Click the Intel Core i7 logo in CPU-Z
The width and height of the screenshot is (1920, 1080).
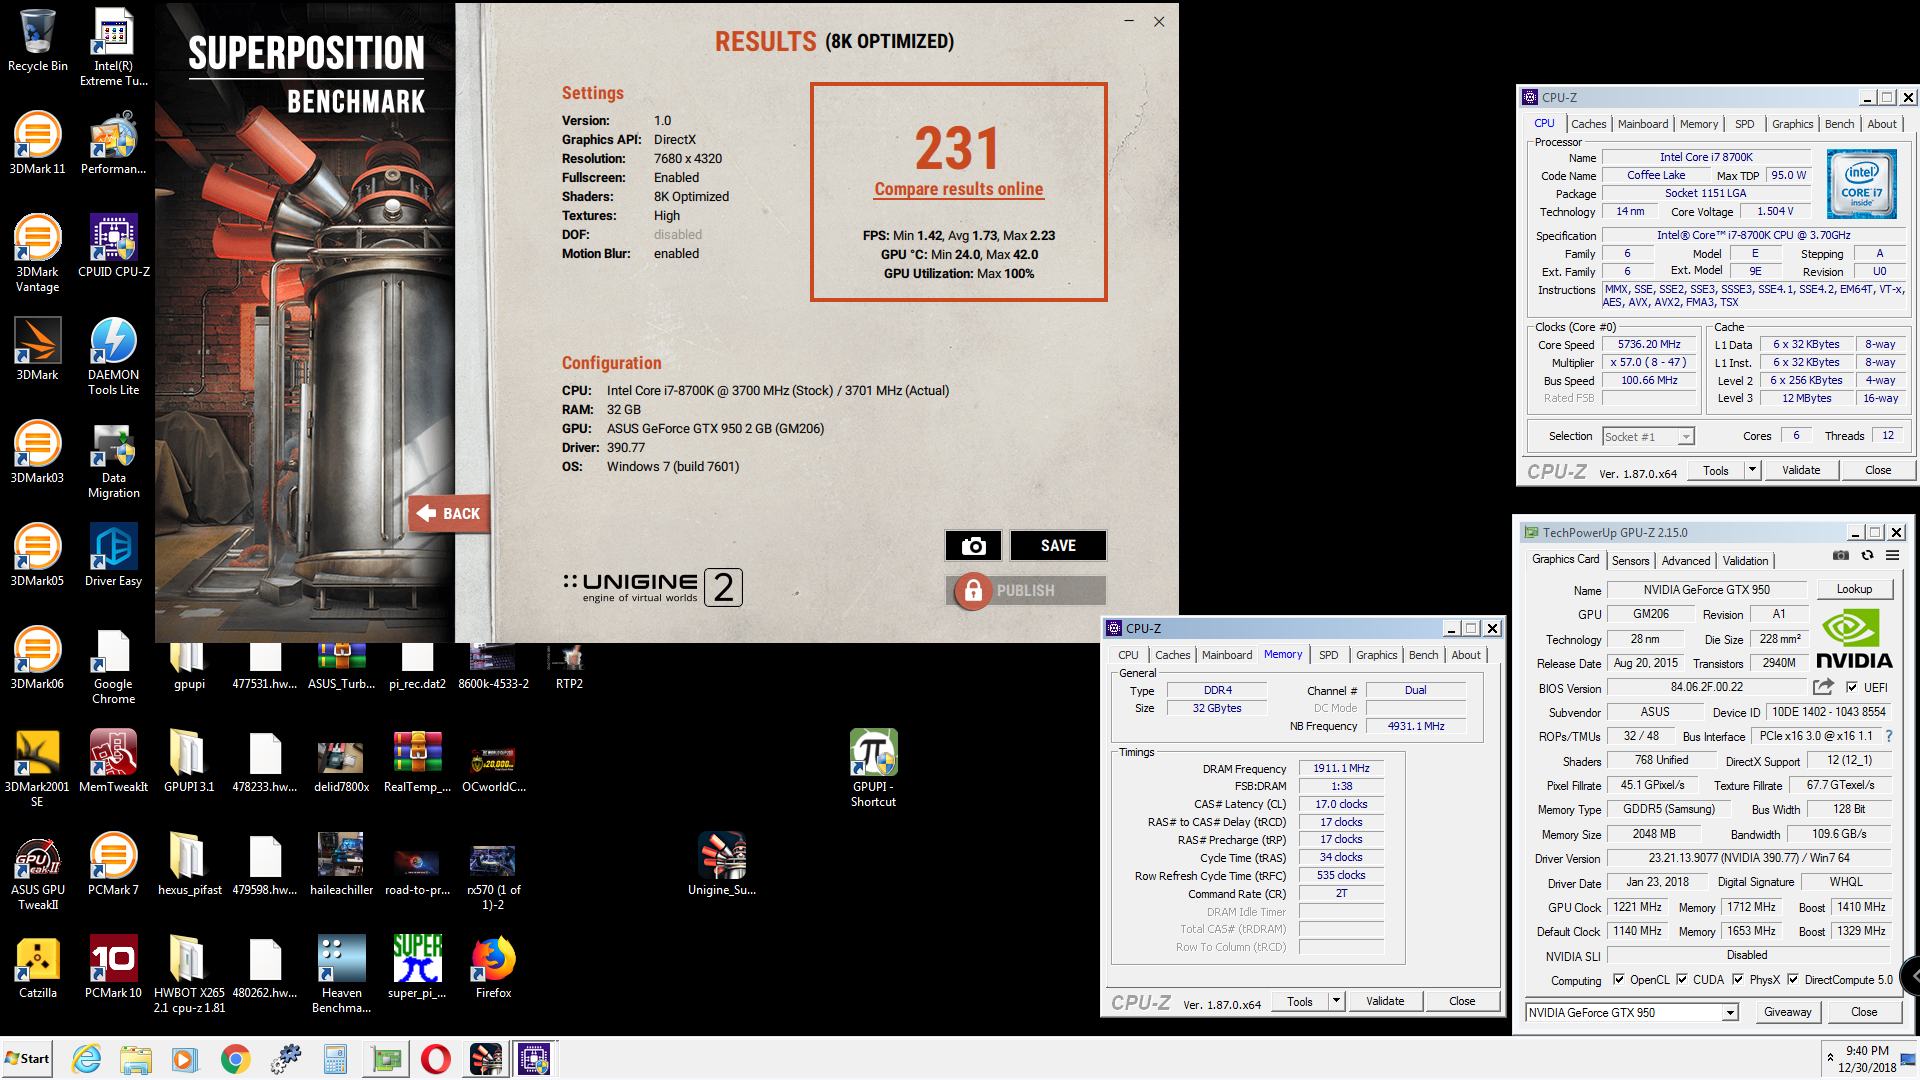pos(1861,183)
